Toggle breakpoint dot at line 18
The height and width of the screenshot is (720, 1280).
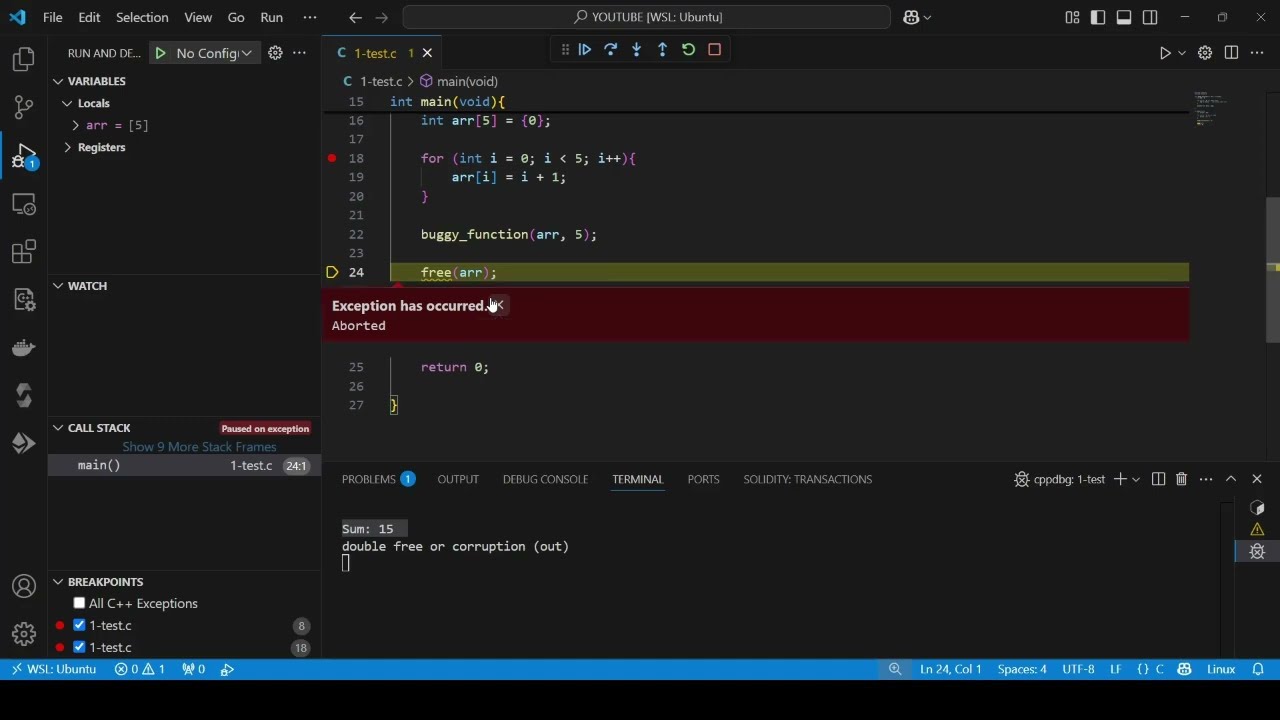(x=332, y=158)
